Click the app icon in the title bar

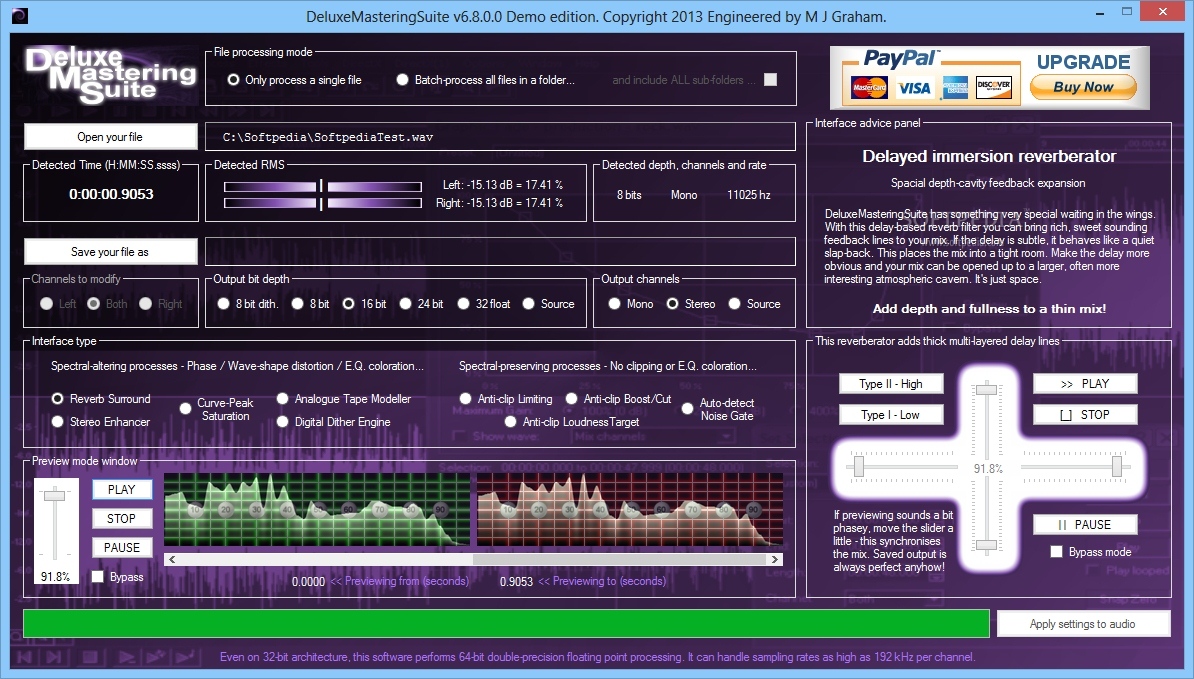[x=20, y=15]
